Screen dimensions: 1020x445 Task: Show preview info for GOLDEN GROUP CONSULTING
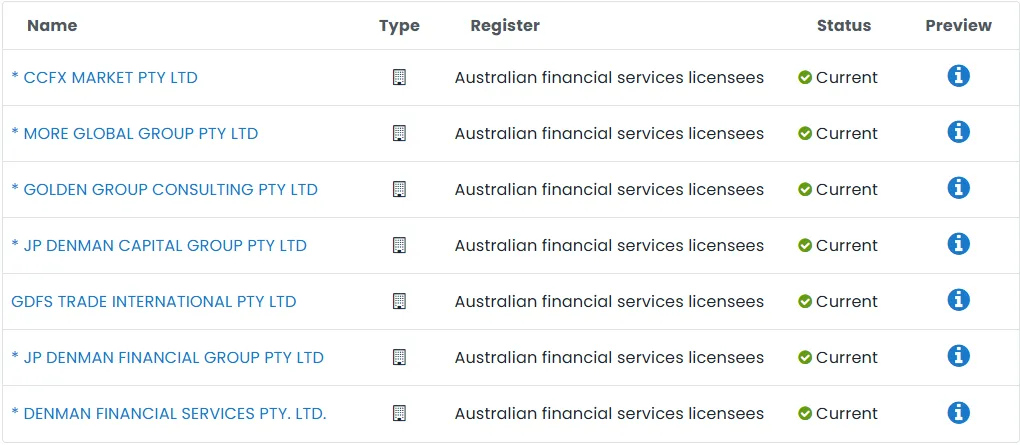pos(958,188)
